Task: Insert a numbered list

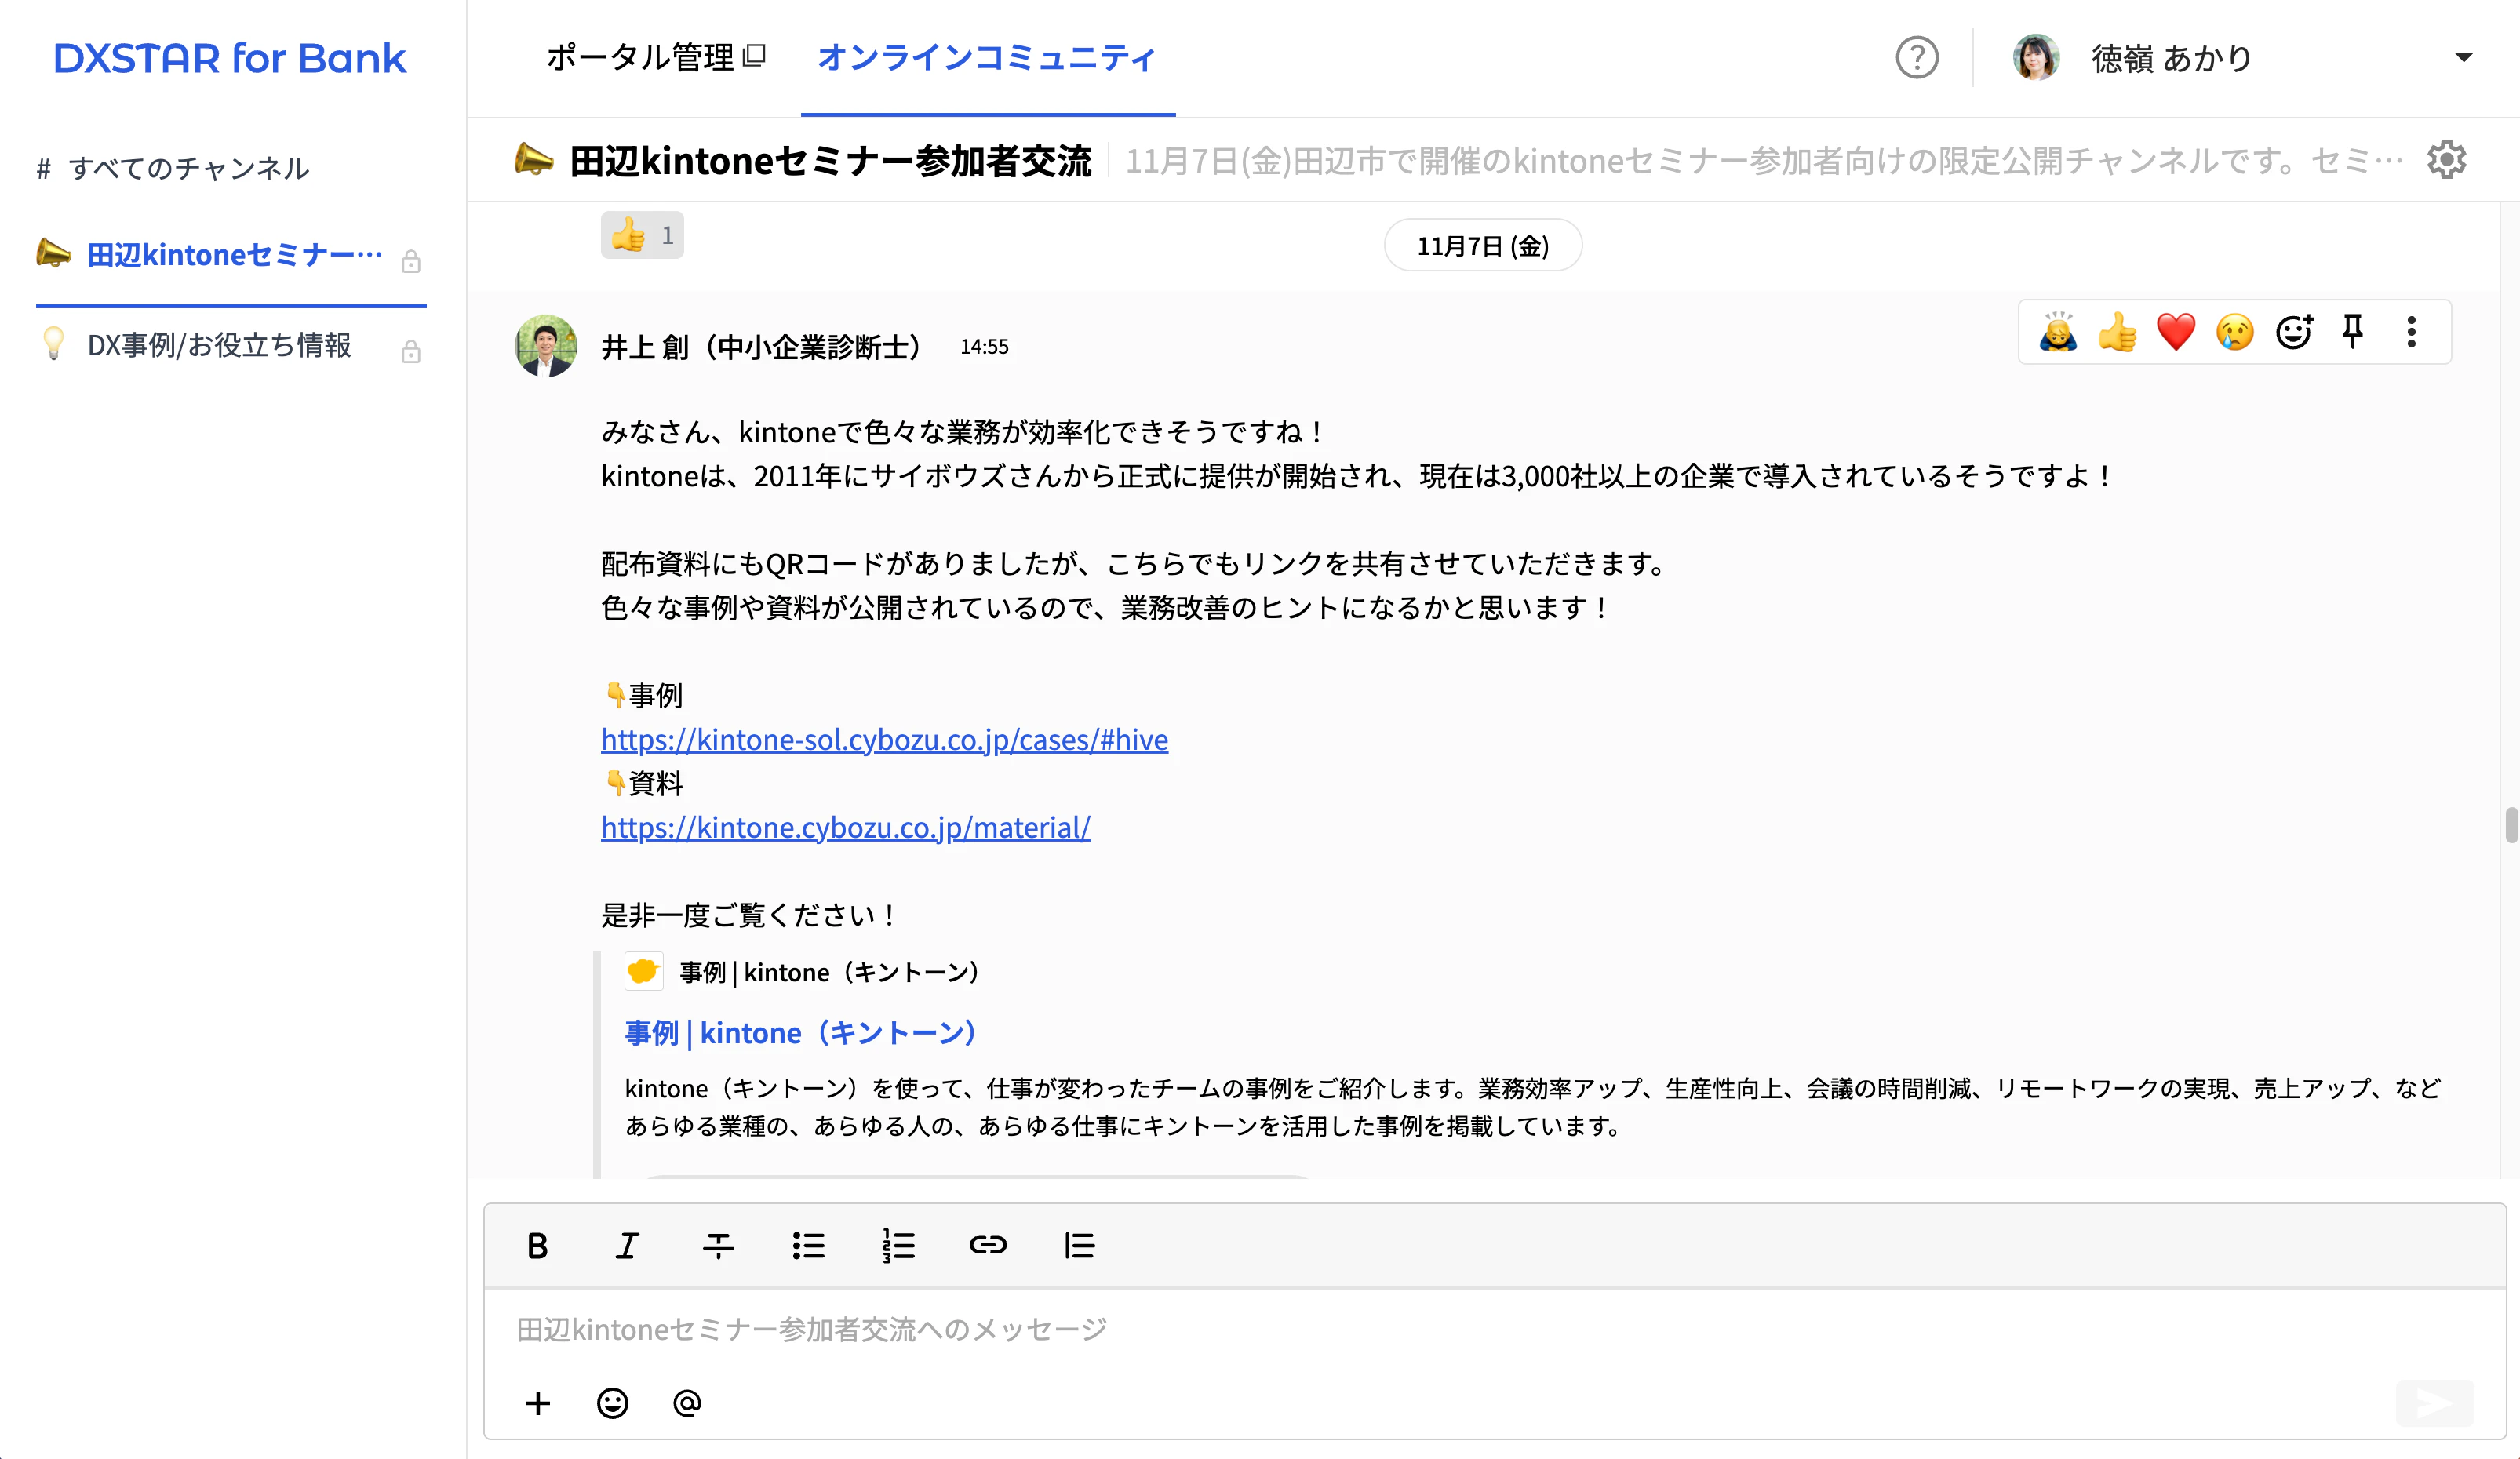Action: tap(898, 1246)
